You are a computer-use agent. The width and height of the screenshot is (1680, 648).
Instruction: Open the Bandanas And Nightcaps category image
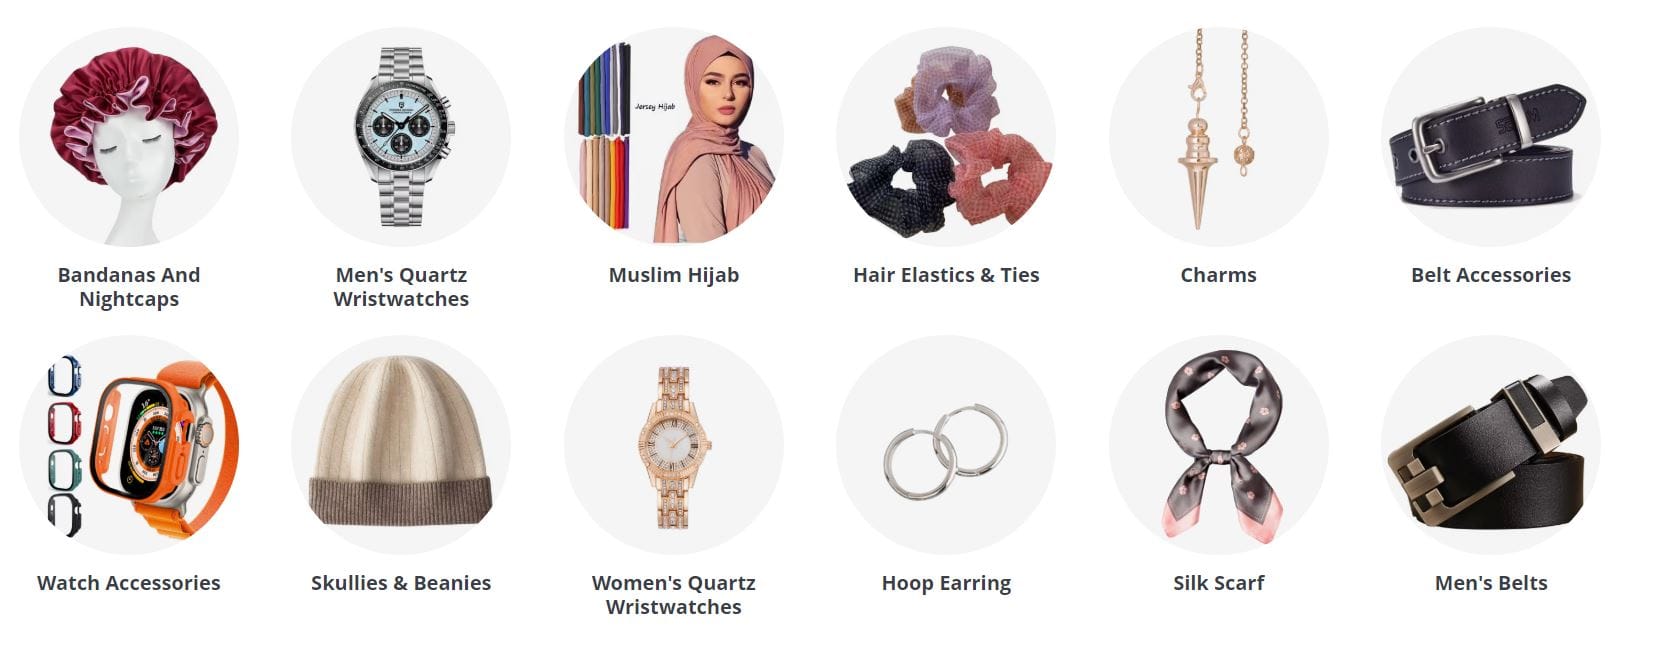tap(129, 137)
